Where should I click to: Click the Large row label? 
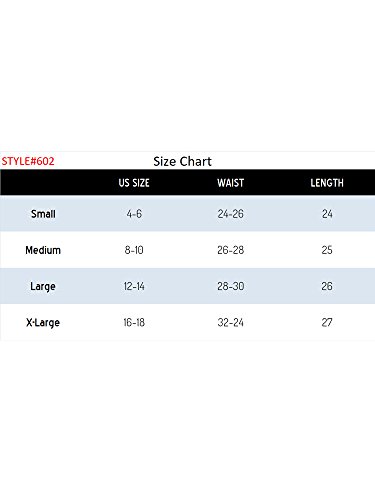coord(43,286)
